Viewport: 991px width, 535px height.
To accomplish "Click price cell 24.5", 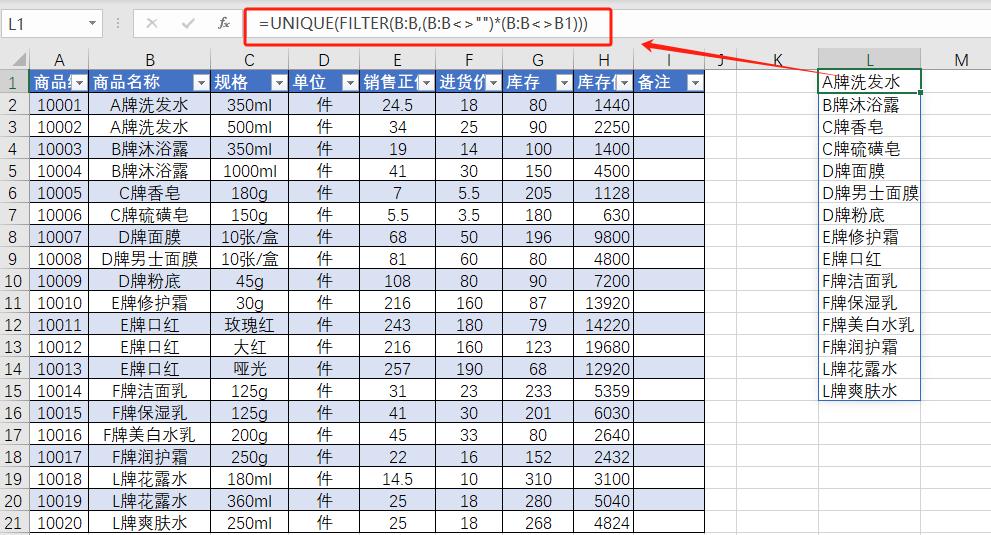I will [398, 104].
